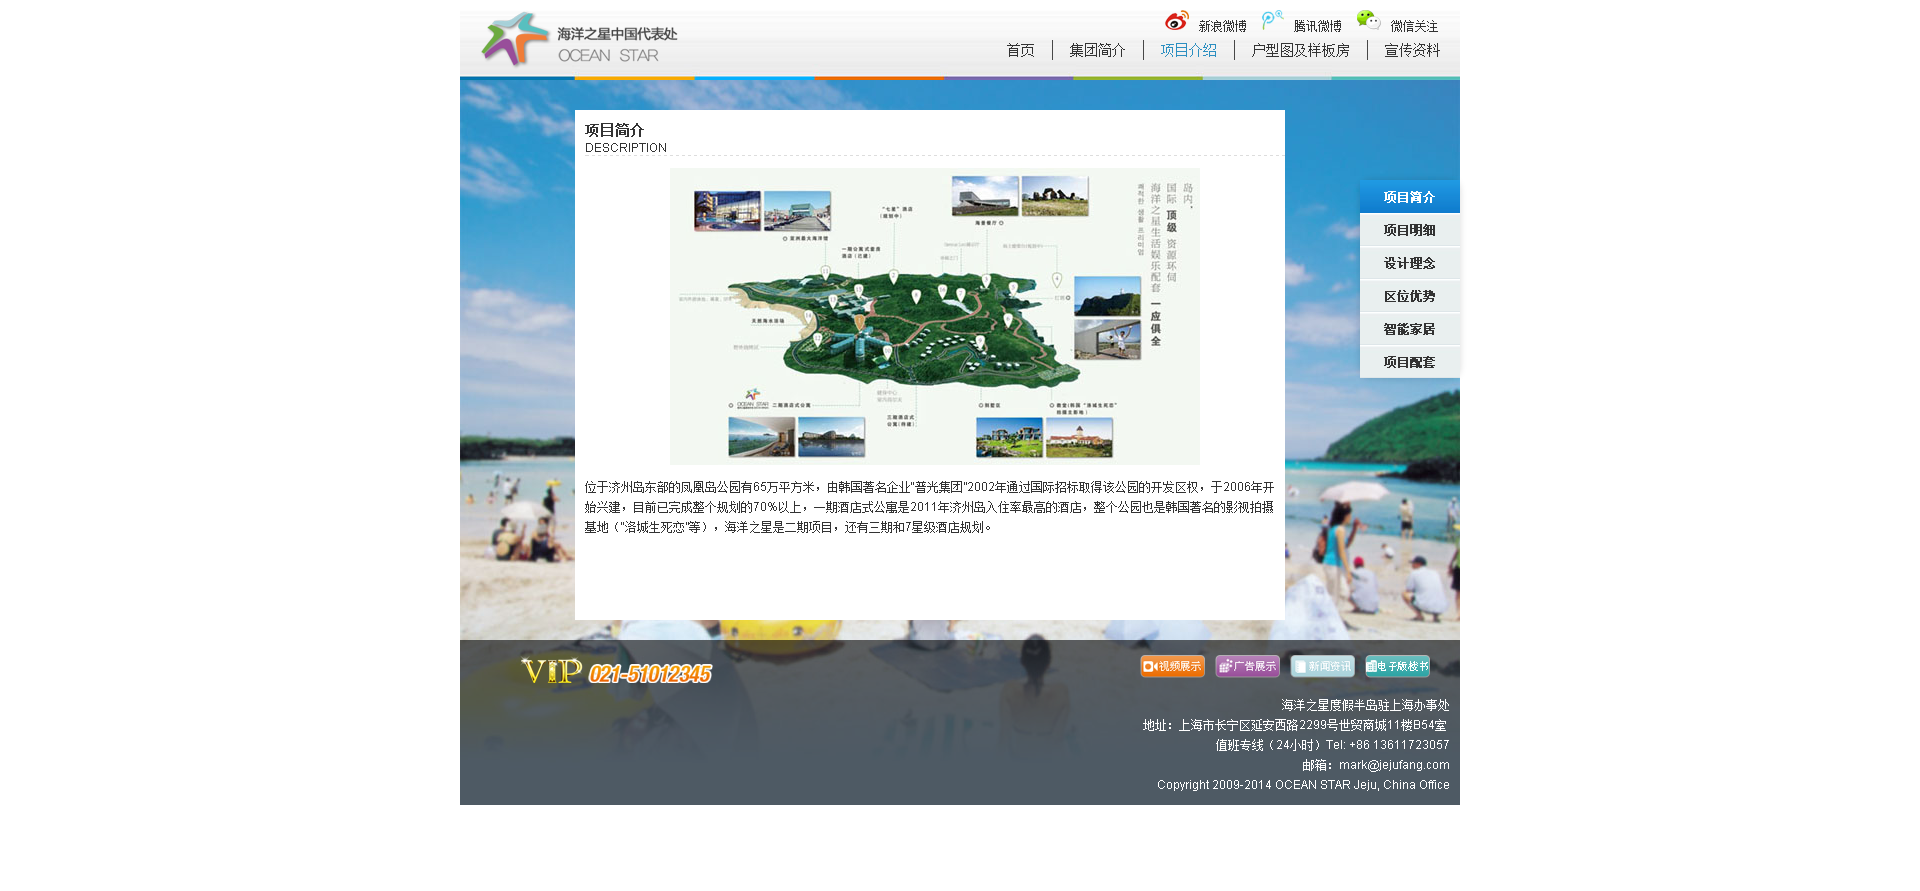
Task: Click the WeChat speech bubble icon
Action: pyautogui.click(x=1368, y=20)
